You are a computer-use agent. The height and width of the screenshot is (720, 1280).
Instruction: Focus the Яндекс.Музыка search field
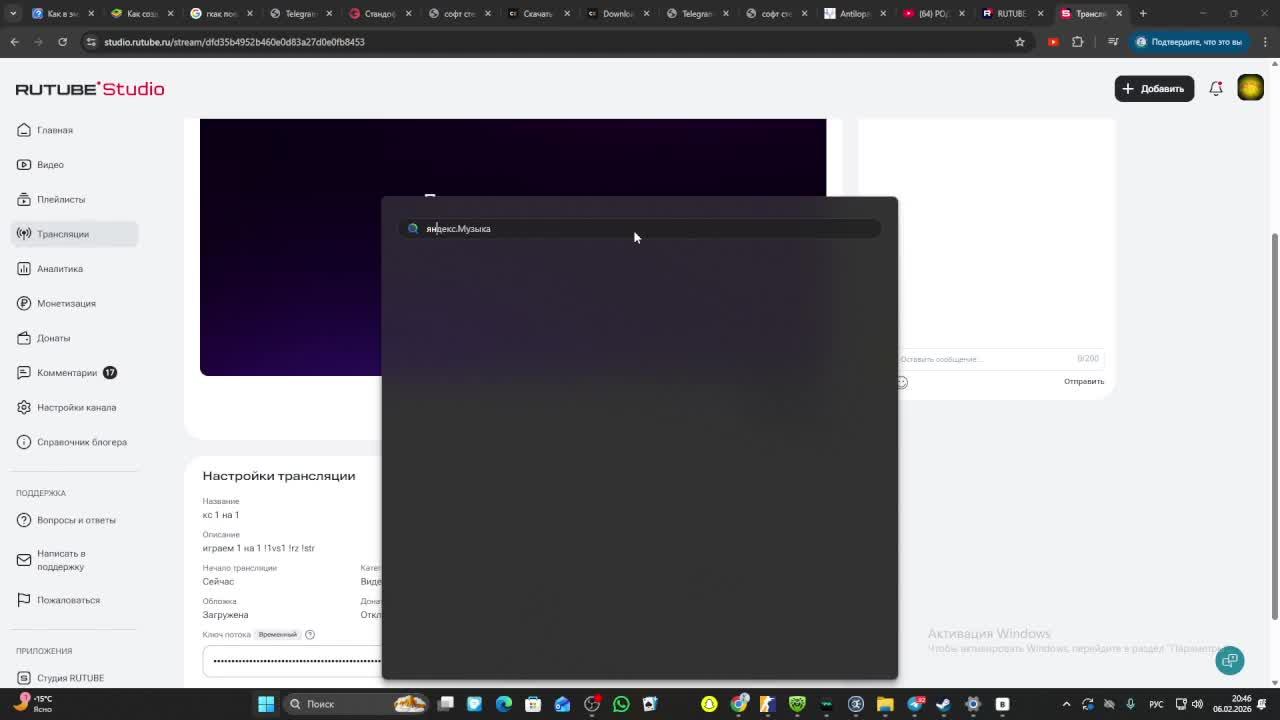point(640,229)
